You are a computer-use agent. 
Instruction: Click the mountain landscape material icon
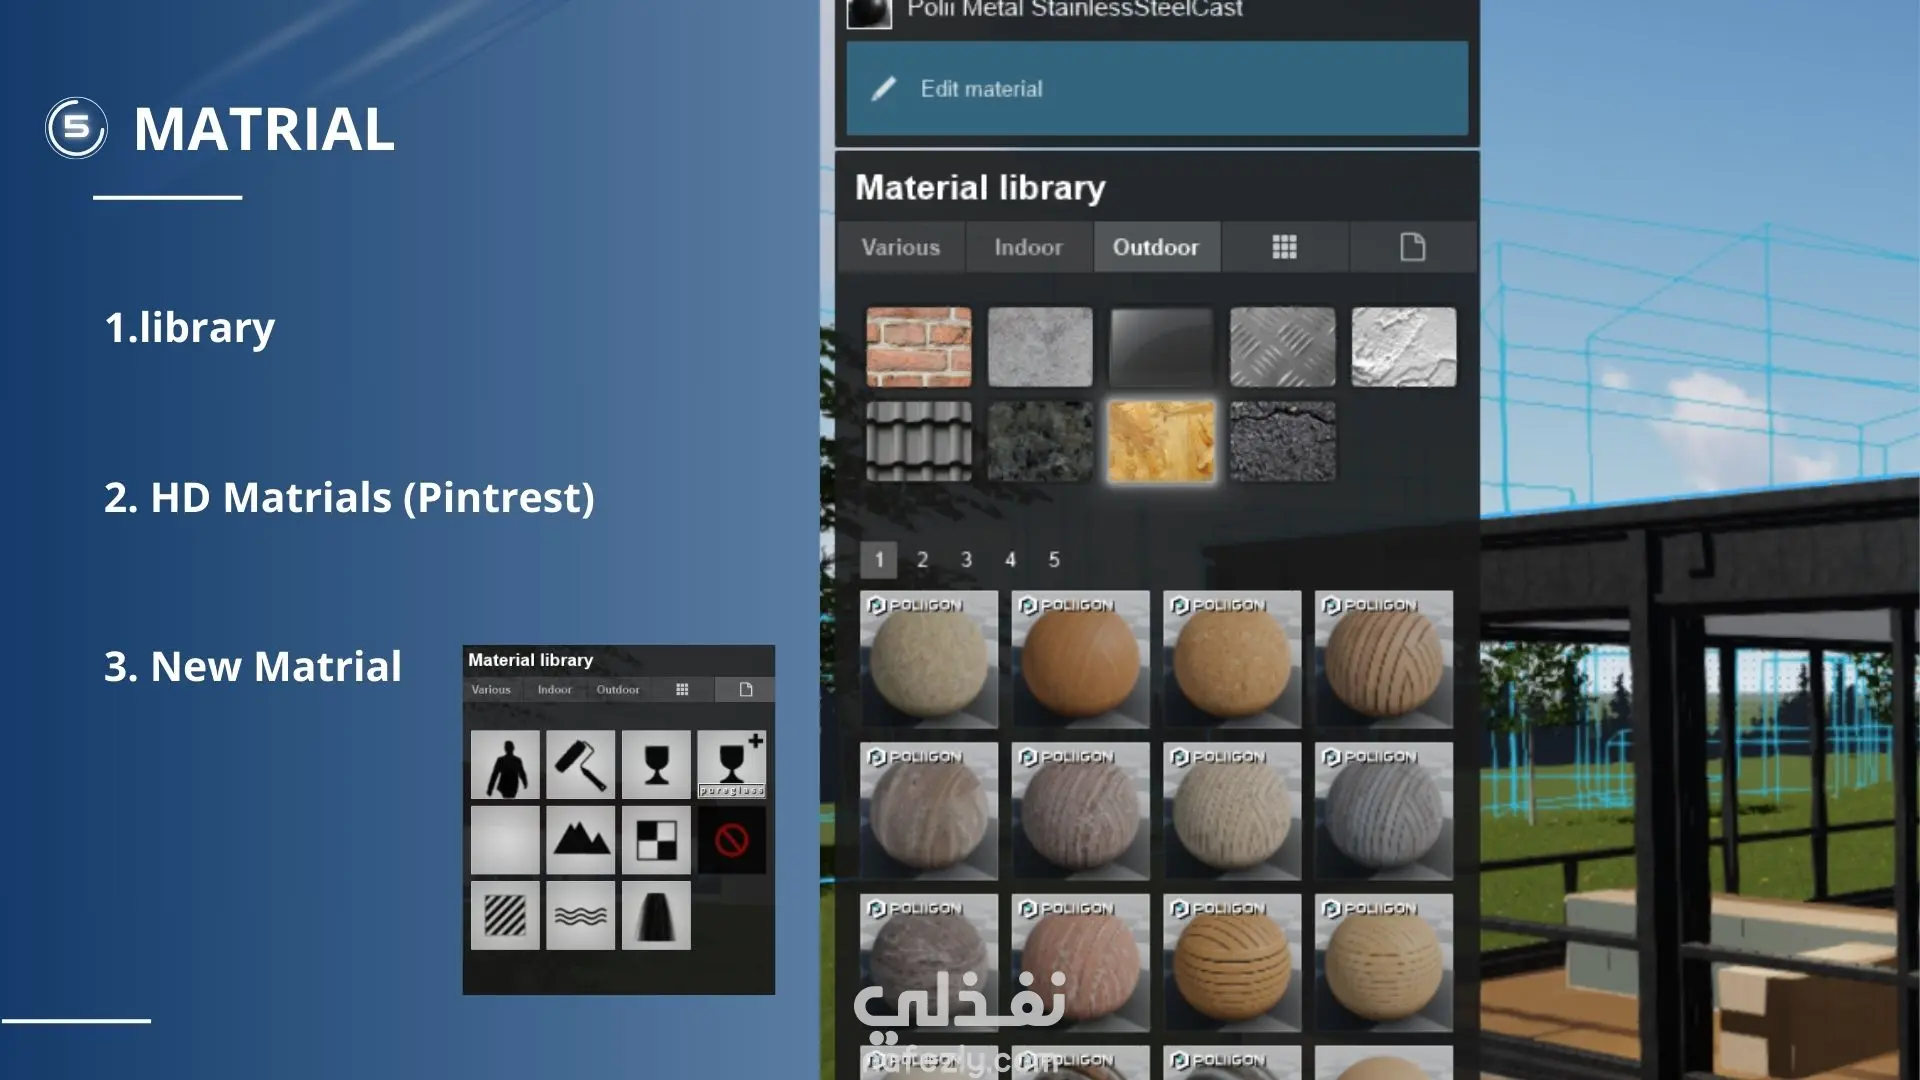(x=580, y=840)
